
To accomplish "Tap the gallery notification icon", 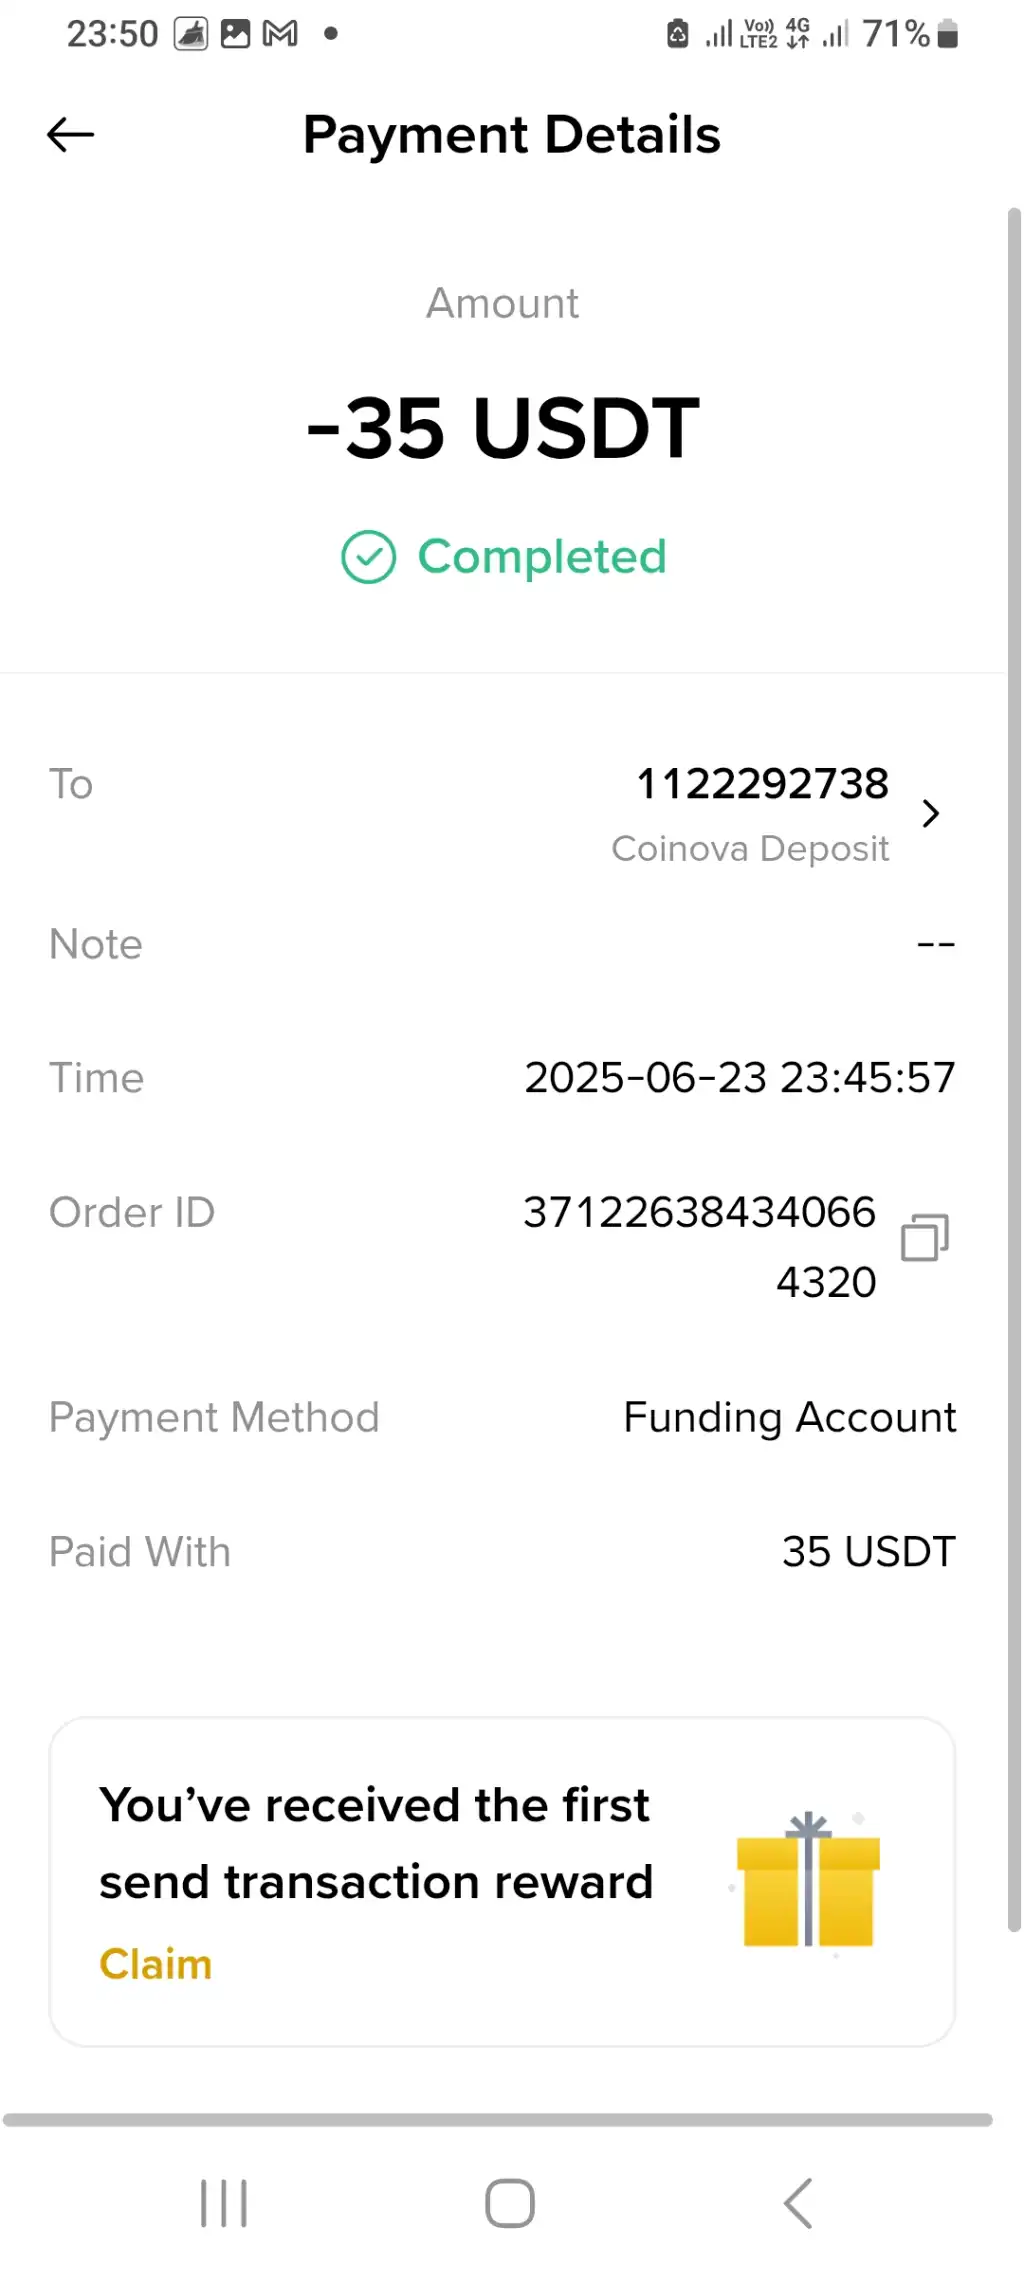I will (x=235, y=34).
